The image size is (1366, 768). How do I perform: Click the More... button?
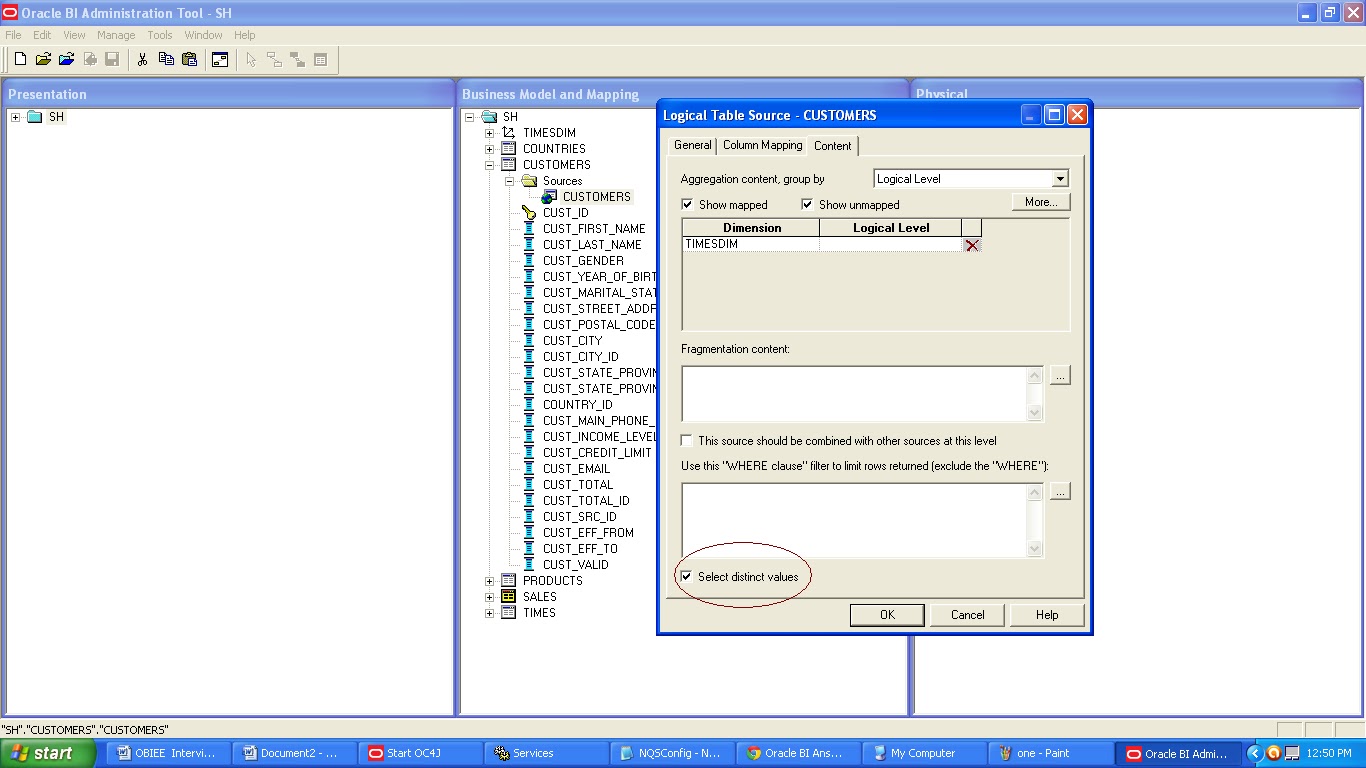coord(1041,202)
